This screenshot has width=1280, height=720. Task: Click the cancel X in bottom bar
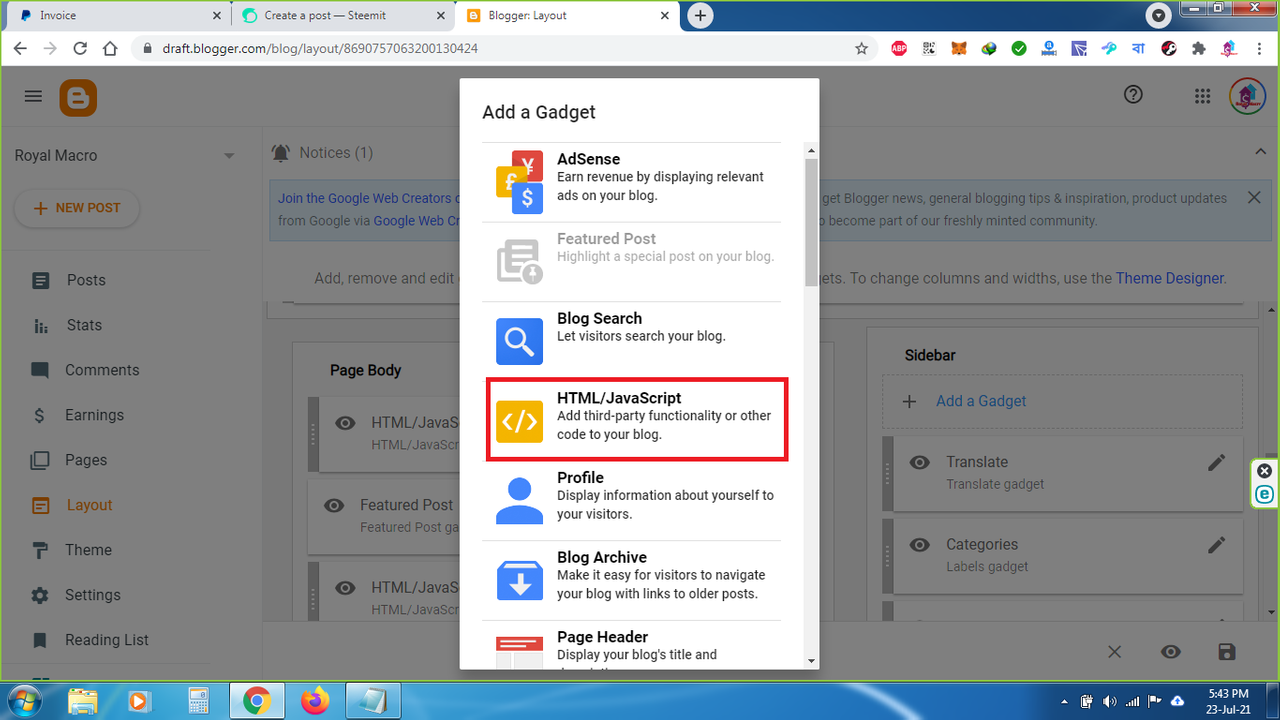coord(1114,652)
